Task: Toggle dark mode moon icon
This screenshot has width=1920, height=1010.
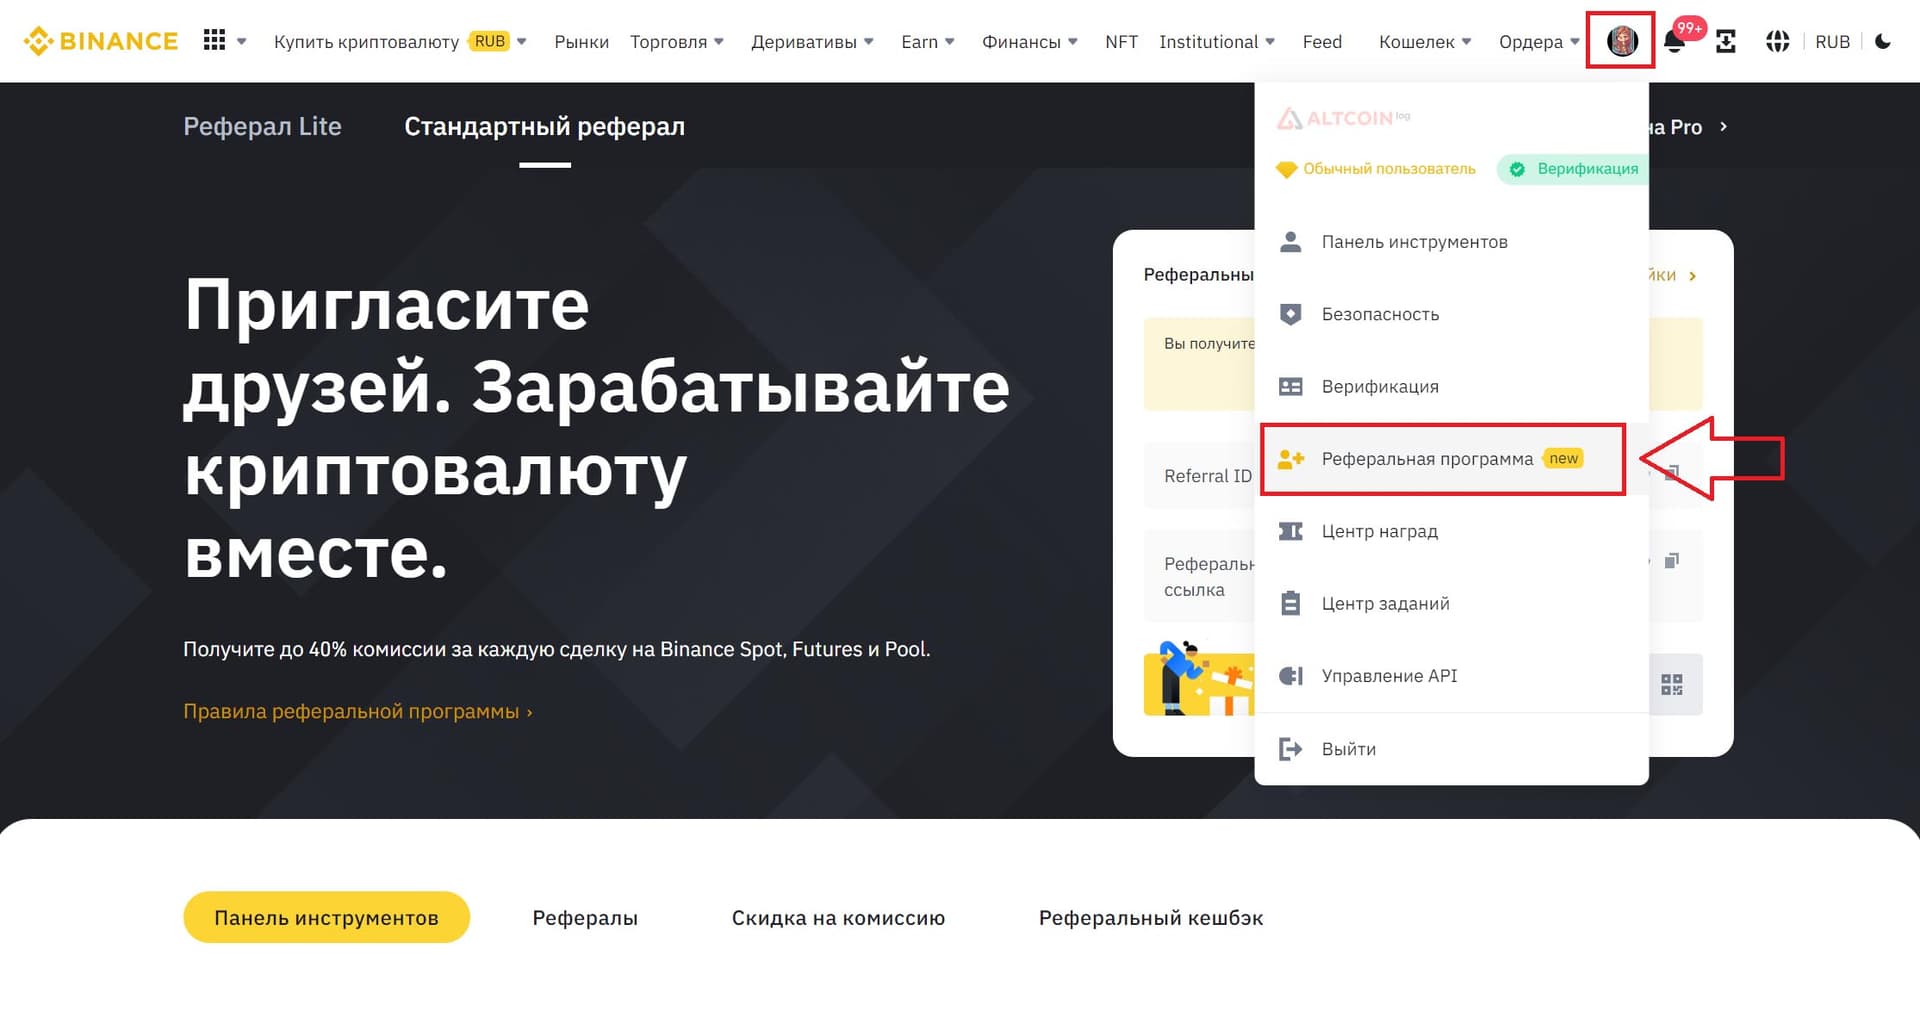Action: tap(1883, 41)
